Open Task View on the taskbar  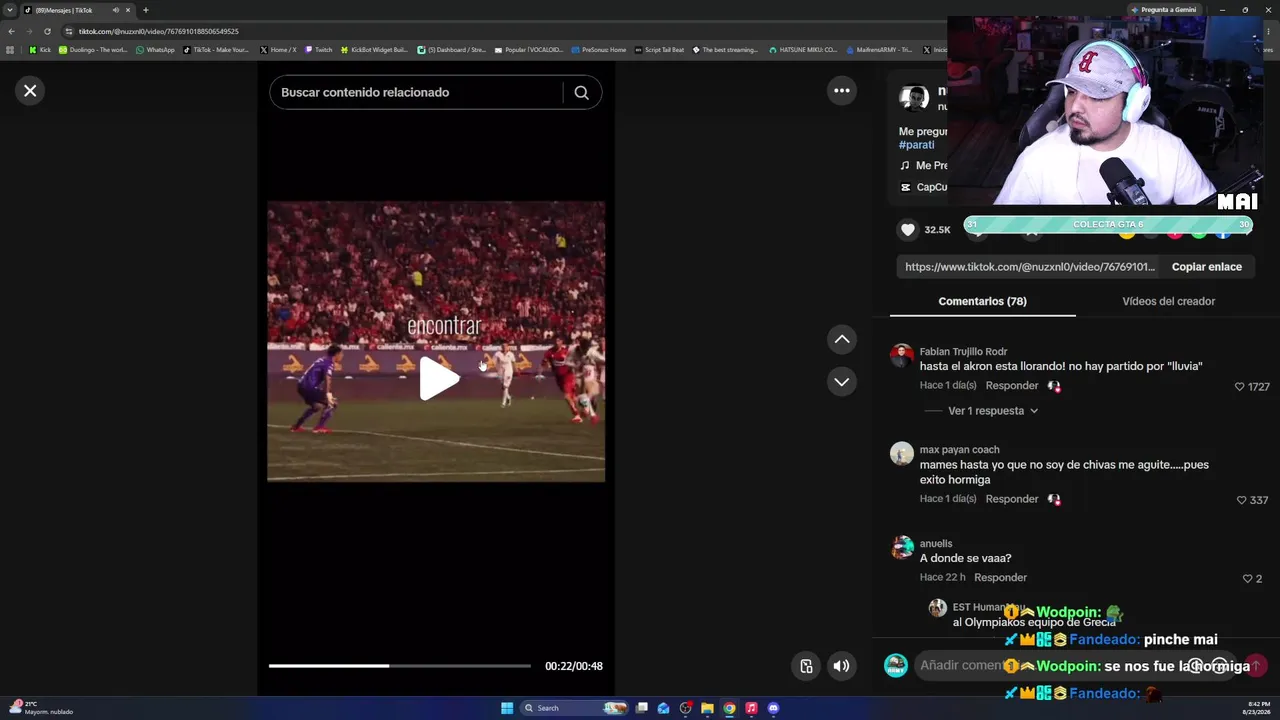[641, 708]
